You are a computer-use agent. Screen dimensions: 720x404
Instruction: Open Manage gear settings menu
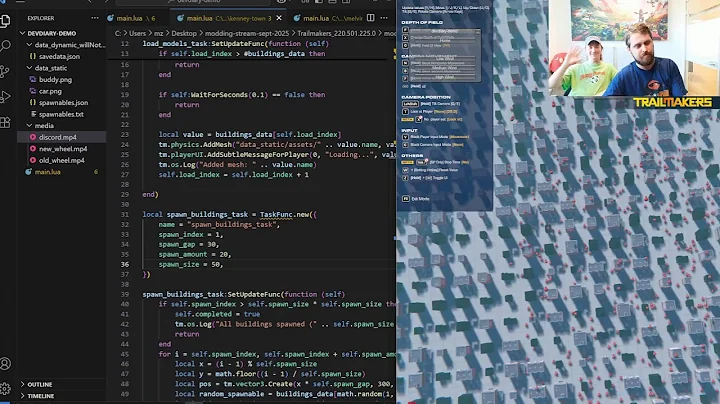tap(6, 388)
